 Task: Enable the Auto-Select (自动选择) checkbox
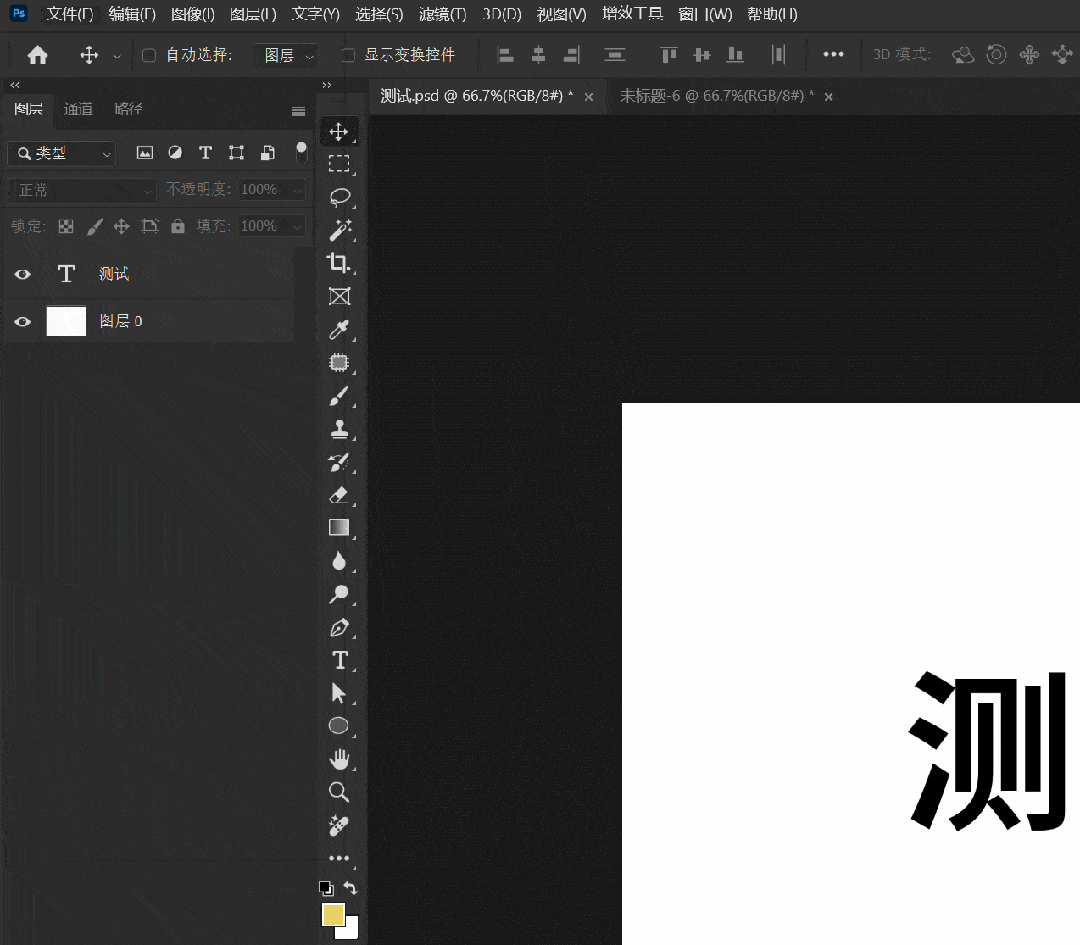(149, 55)
